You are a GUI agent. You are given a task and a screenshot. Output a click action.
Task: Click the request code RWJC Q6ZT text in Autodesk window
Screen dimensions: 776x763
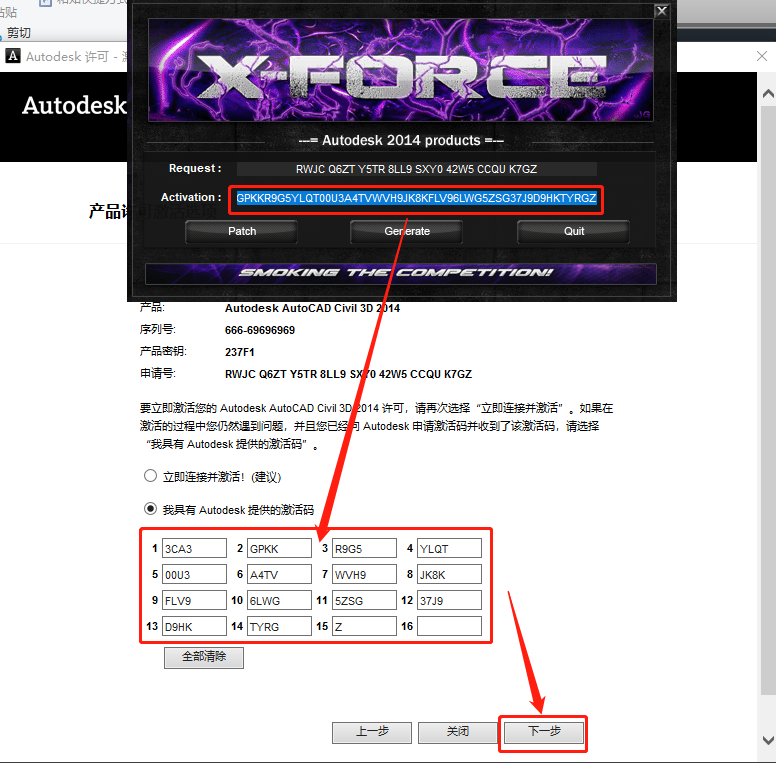(348, 374)
